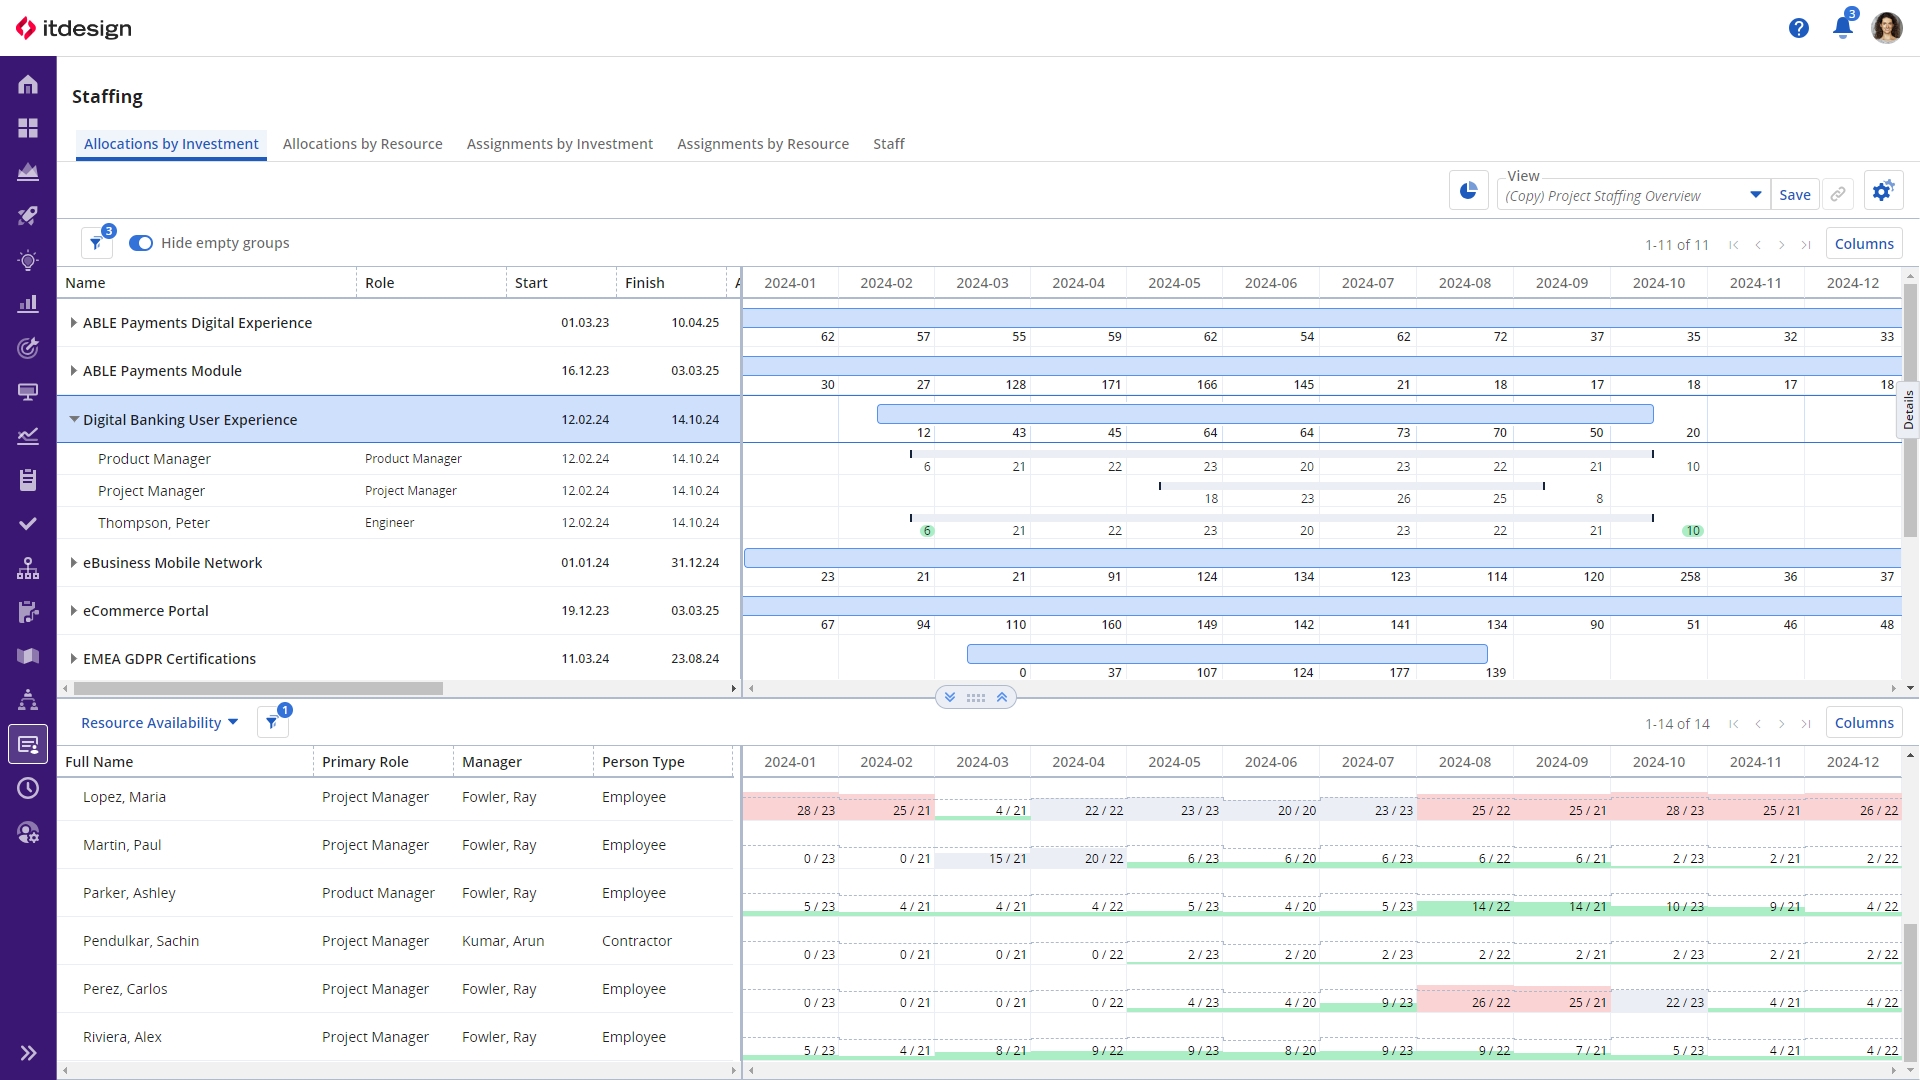Screen dimensions: 1920x1080
Task: Toggle Hide empty groups switch
Action: [x=141, y=243]
